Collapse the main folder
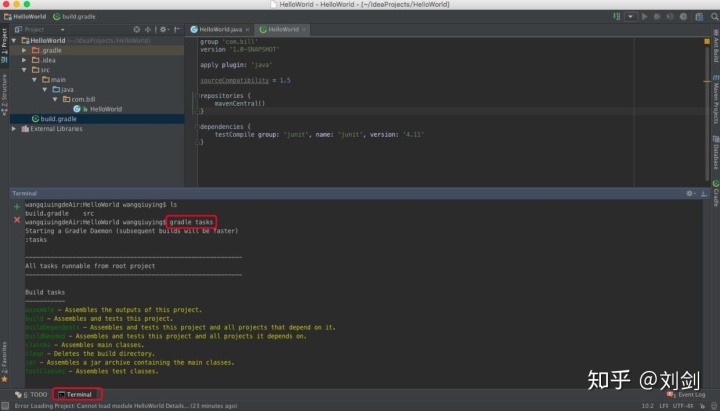Screen dimensions: 720x411 coord(34,79)
